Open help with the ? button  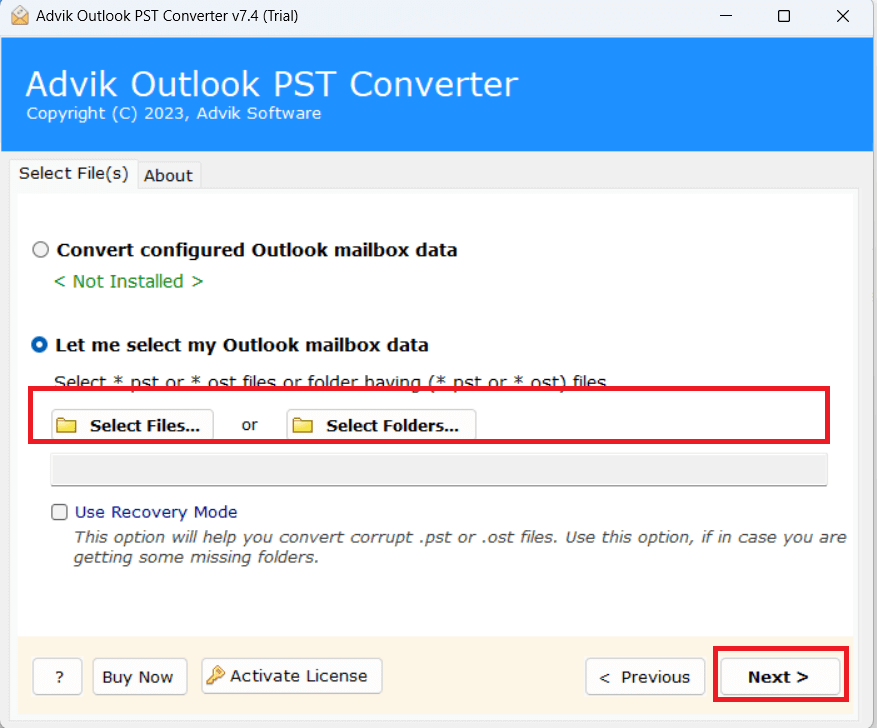(58, 677)
